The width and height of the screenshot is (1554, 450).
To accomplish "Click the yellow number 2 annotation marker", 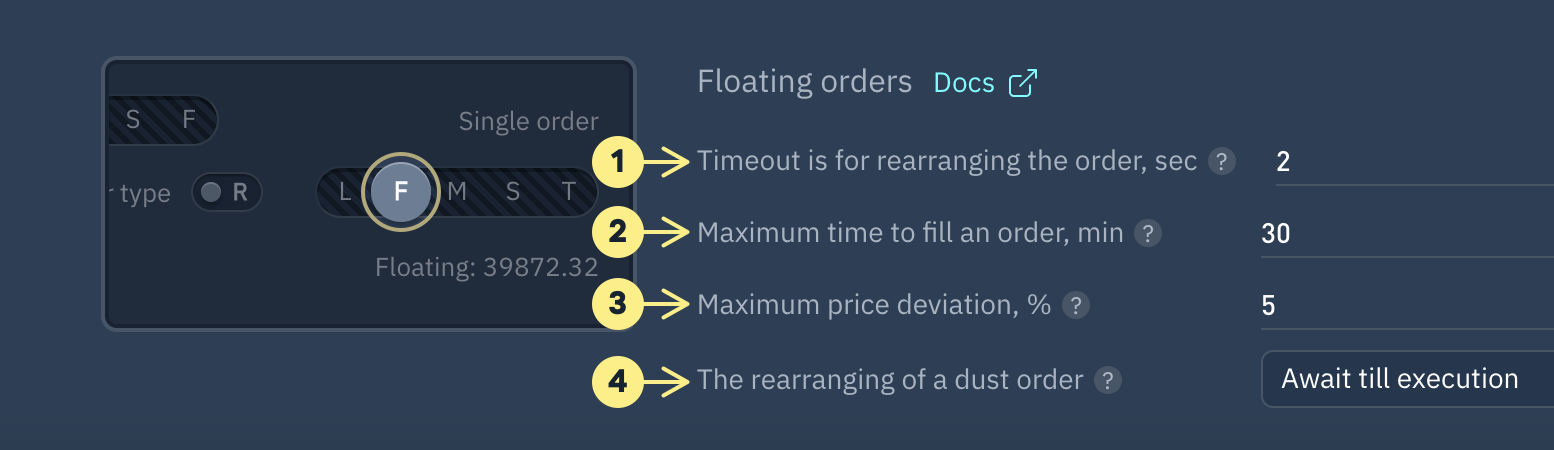I will coord(618,234).
